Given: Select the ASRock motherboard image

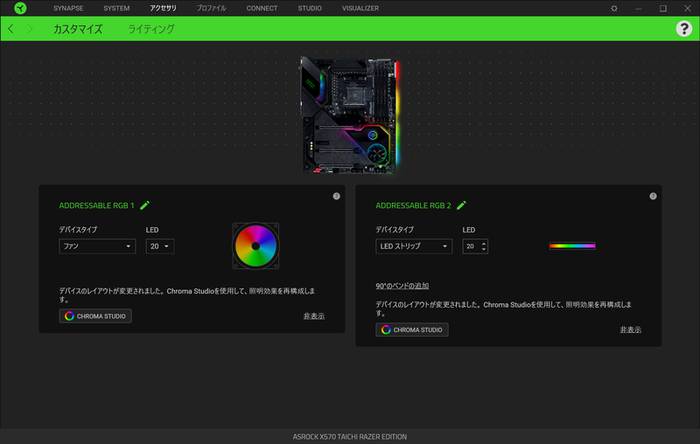Looking at the screenshot, I should pos(350,115).
